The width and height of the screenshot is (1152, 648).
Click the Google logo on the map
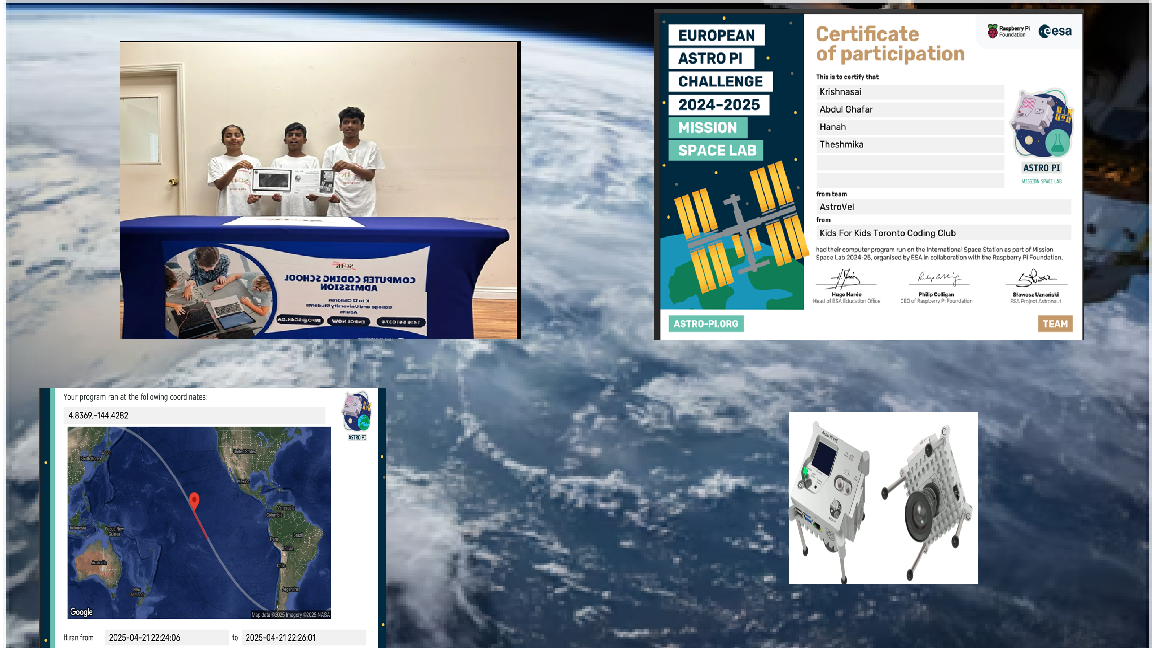tap(81, 612)
